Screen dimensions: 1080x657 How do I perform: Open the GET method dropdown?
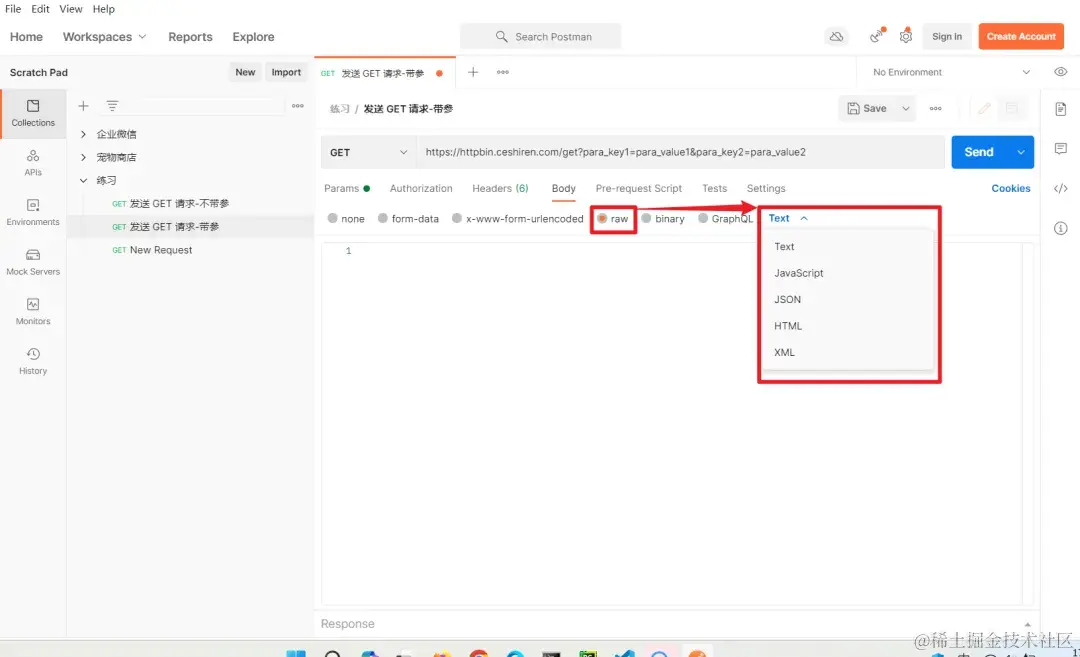tap(368, 152)
